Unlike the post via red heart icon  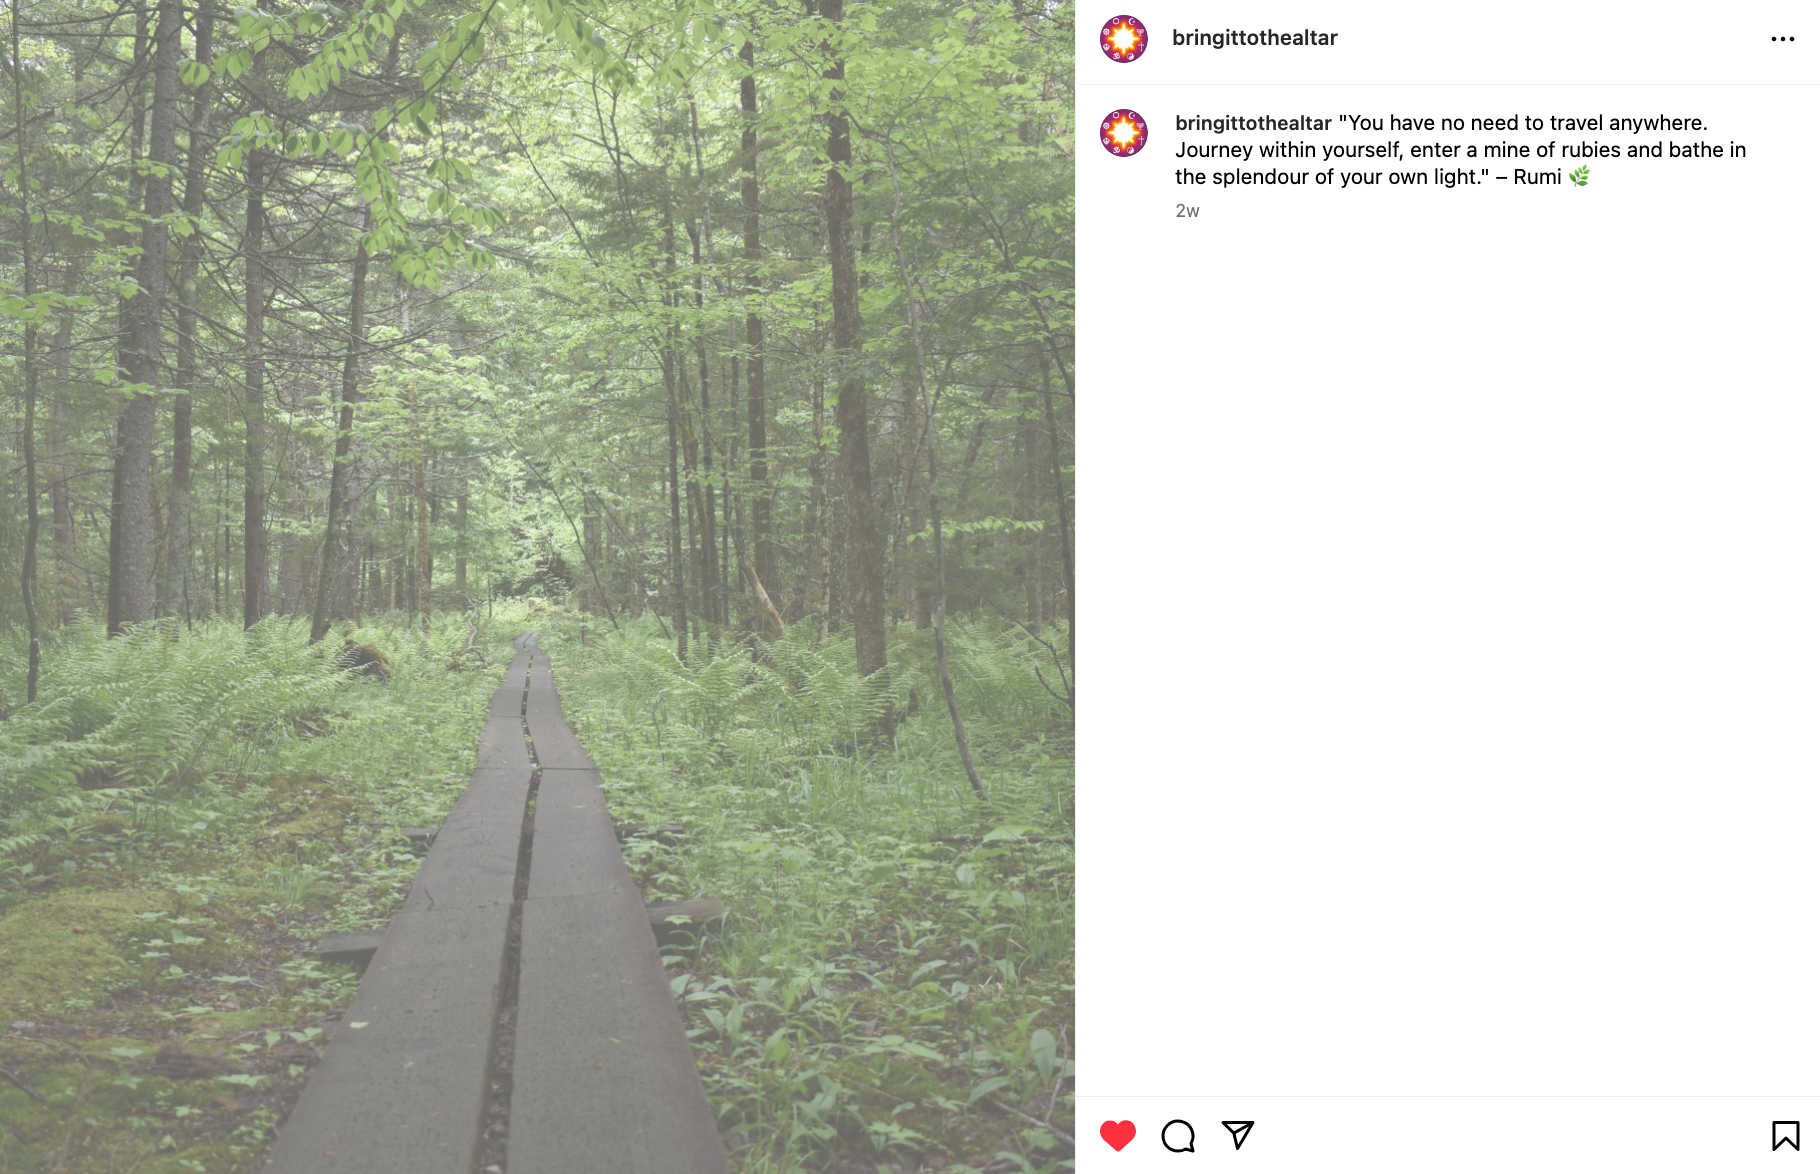[x=1118, y=1136]
